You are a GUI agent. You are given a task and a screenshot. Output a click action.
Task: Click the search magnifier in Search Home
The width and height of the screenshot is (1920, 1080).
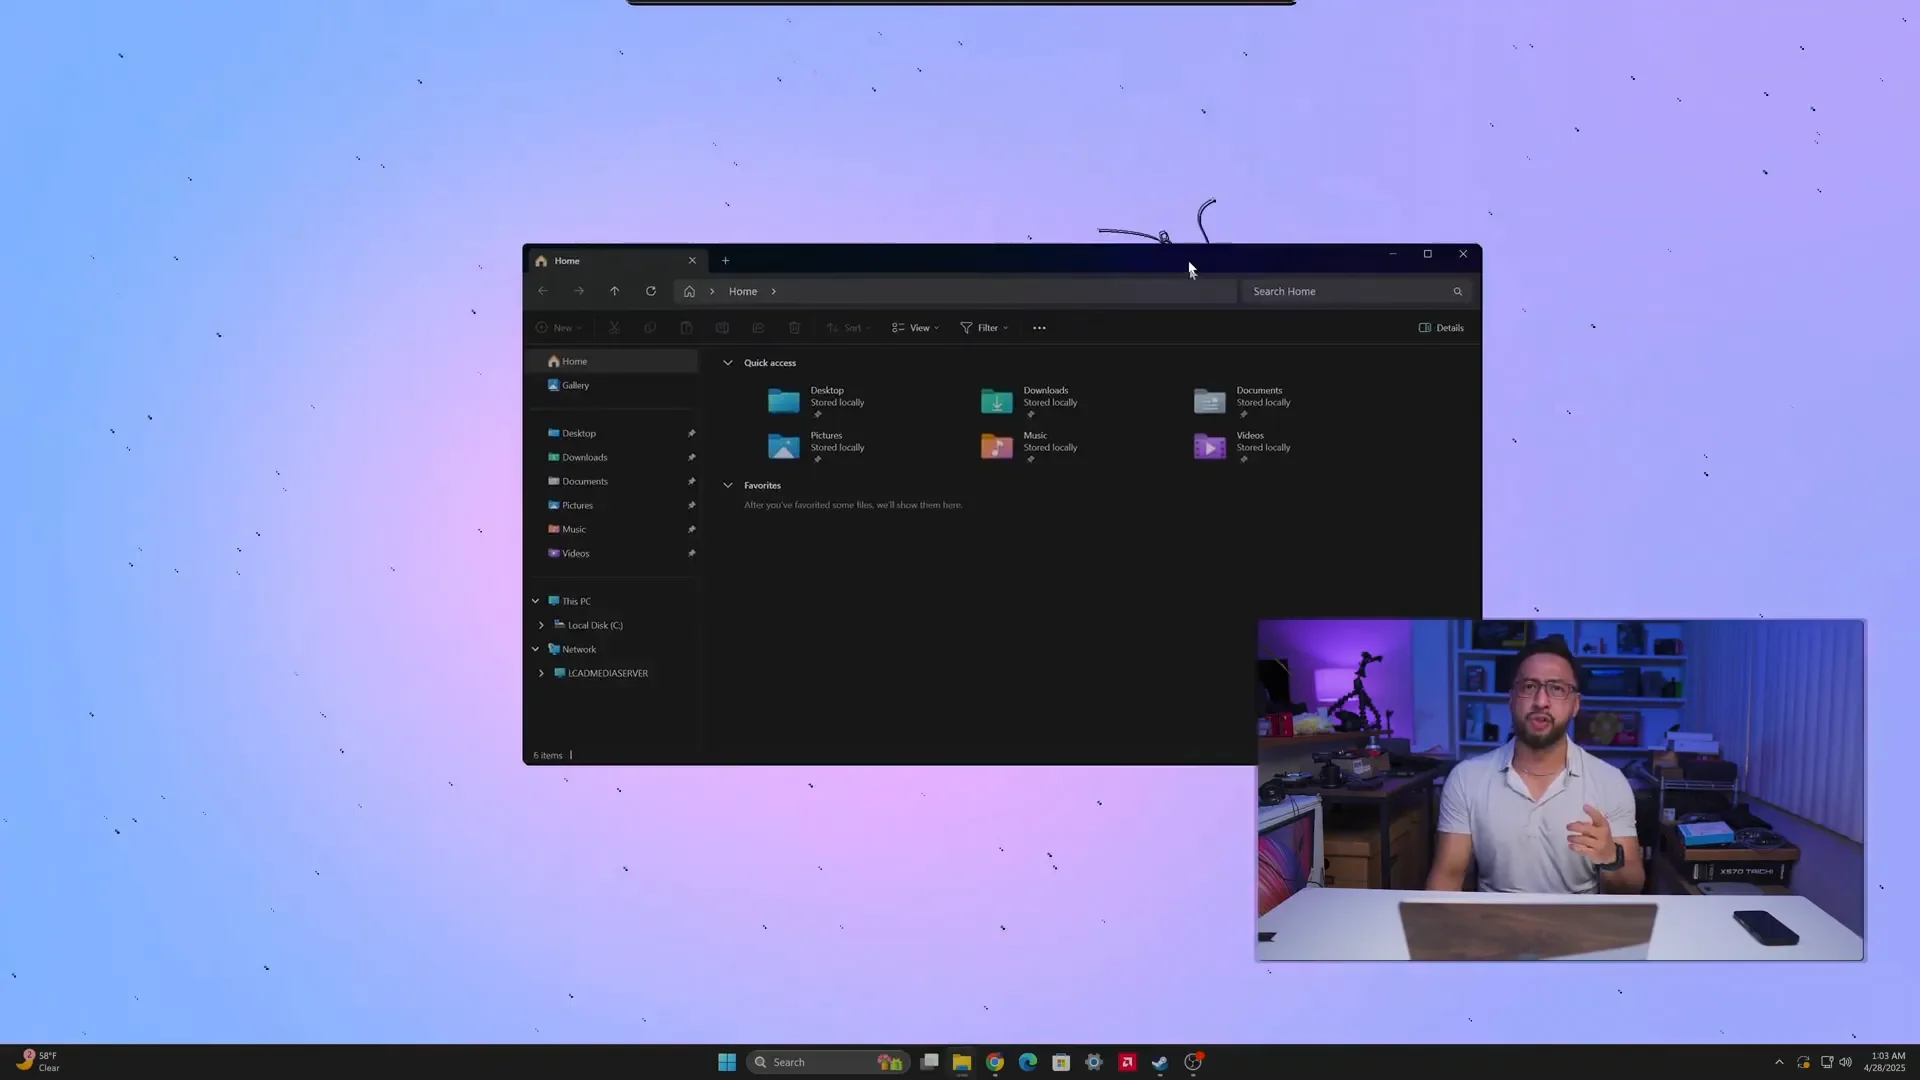pyautogui.click(x=1458, y=292)
